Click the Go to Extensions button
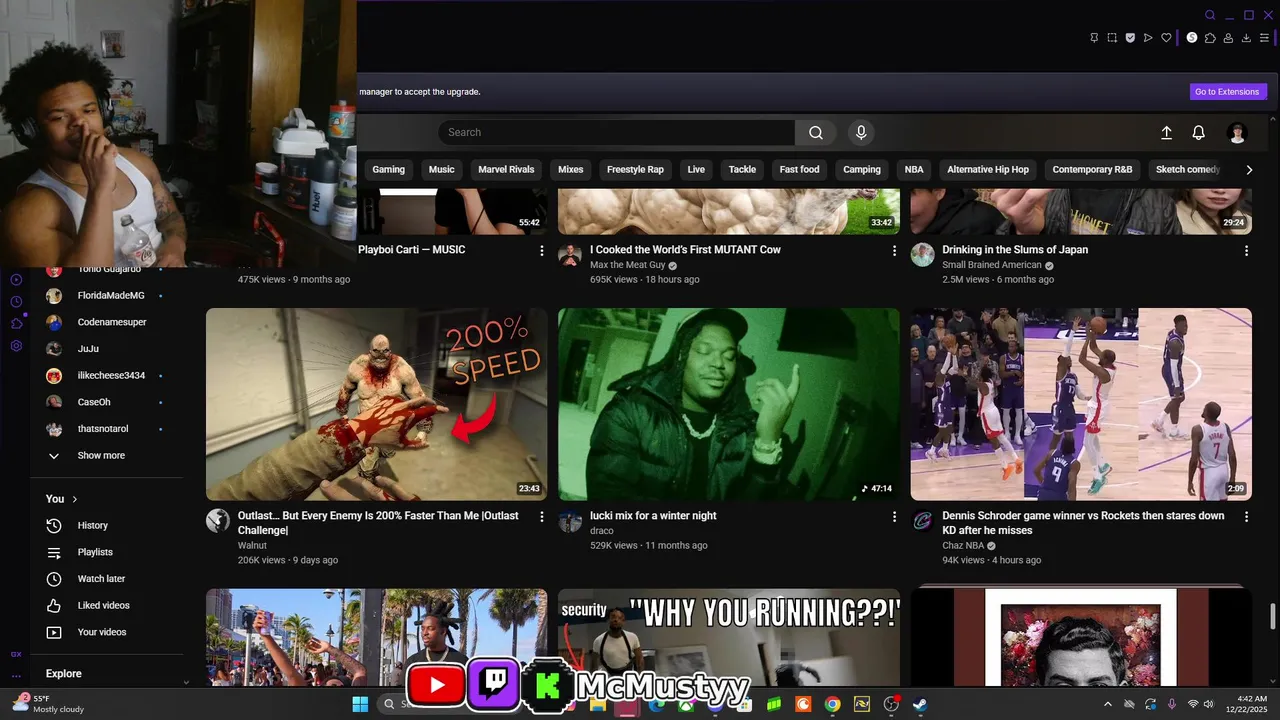 tap(1228, 92)
